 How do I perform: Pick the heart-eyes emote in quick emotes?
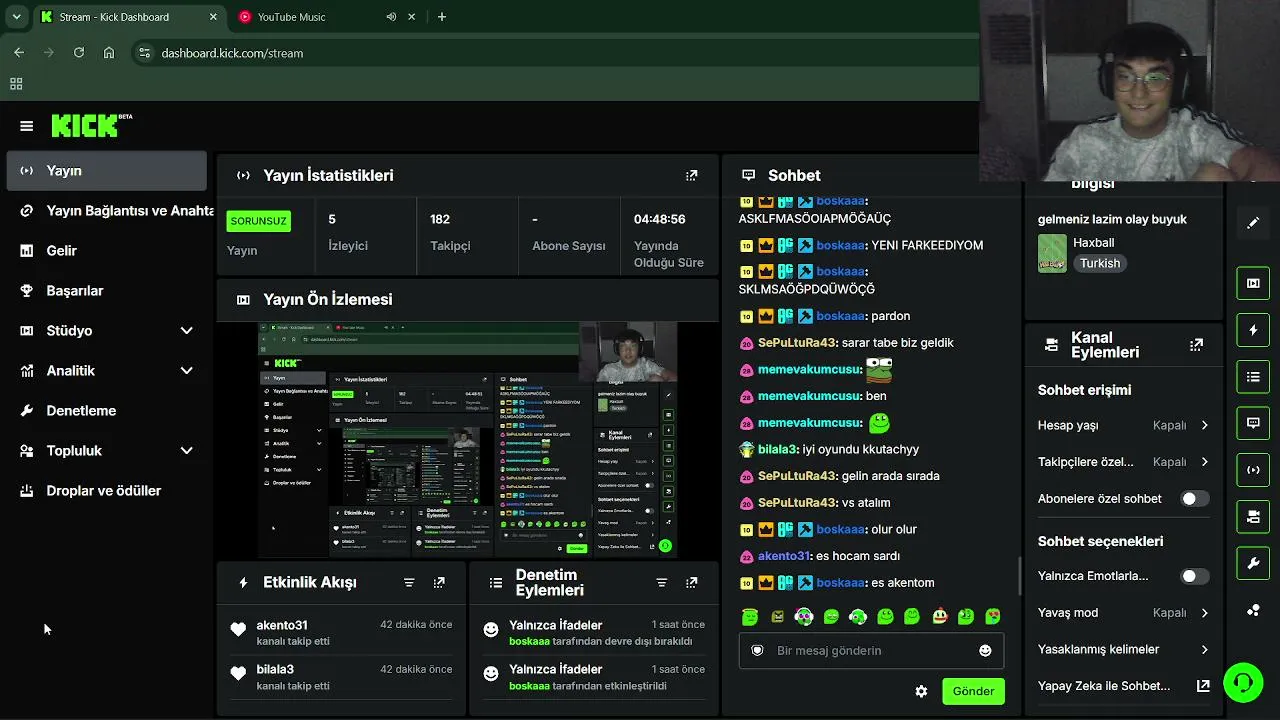tap(993, 617)
